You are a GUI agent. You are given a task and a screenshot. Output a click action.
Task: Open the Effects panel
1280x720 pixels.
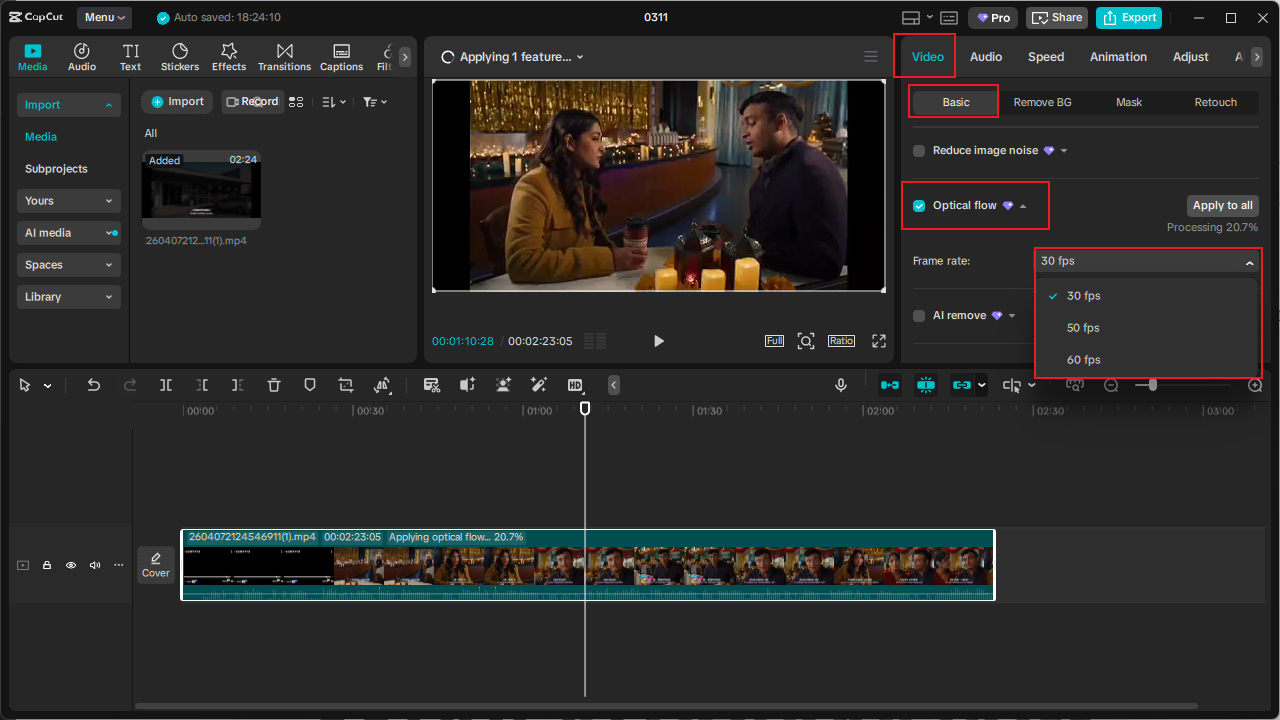click(229, 57)
